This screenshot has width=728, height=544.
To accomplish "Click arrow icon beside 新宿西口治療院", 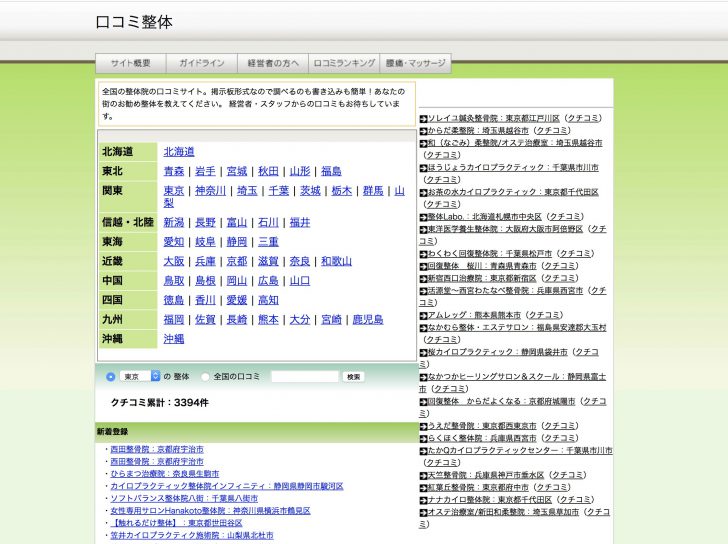I will [x=423, y=279].
